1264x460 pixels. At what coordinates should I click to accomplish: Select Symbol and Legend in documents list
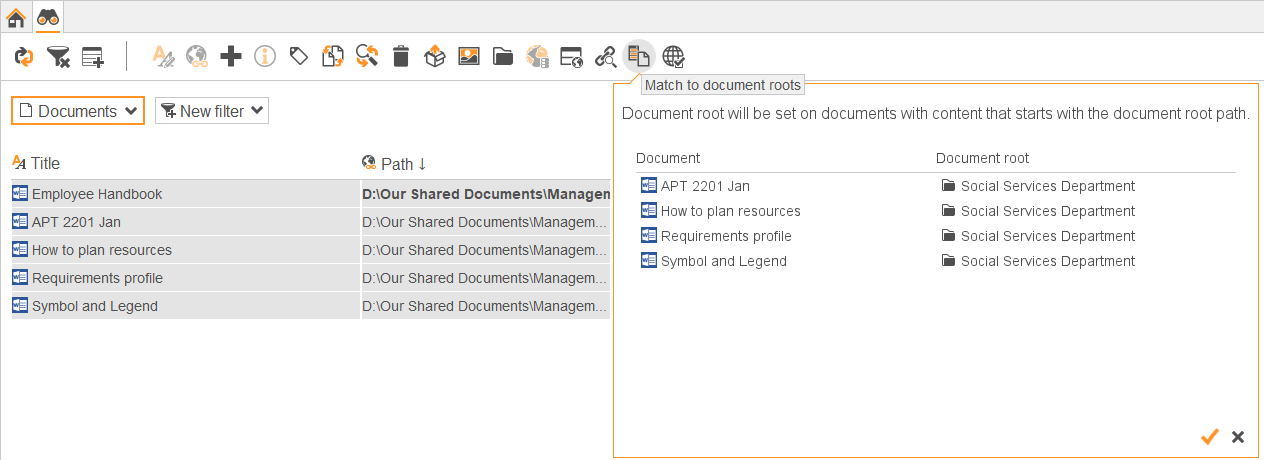310,306
